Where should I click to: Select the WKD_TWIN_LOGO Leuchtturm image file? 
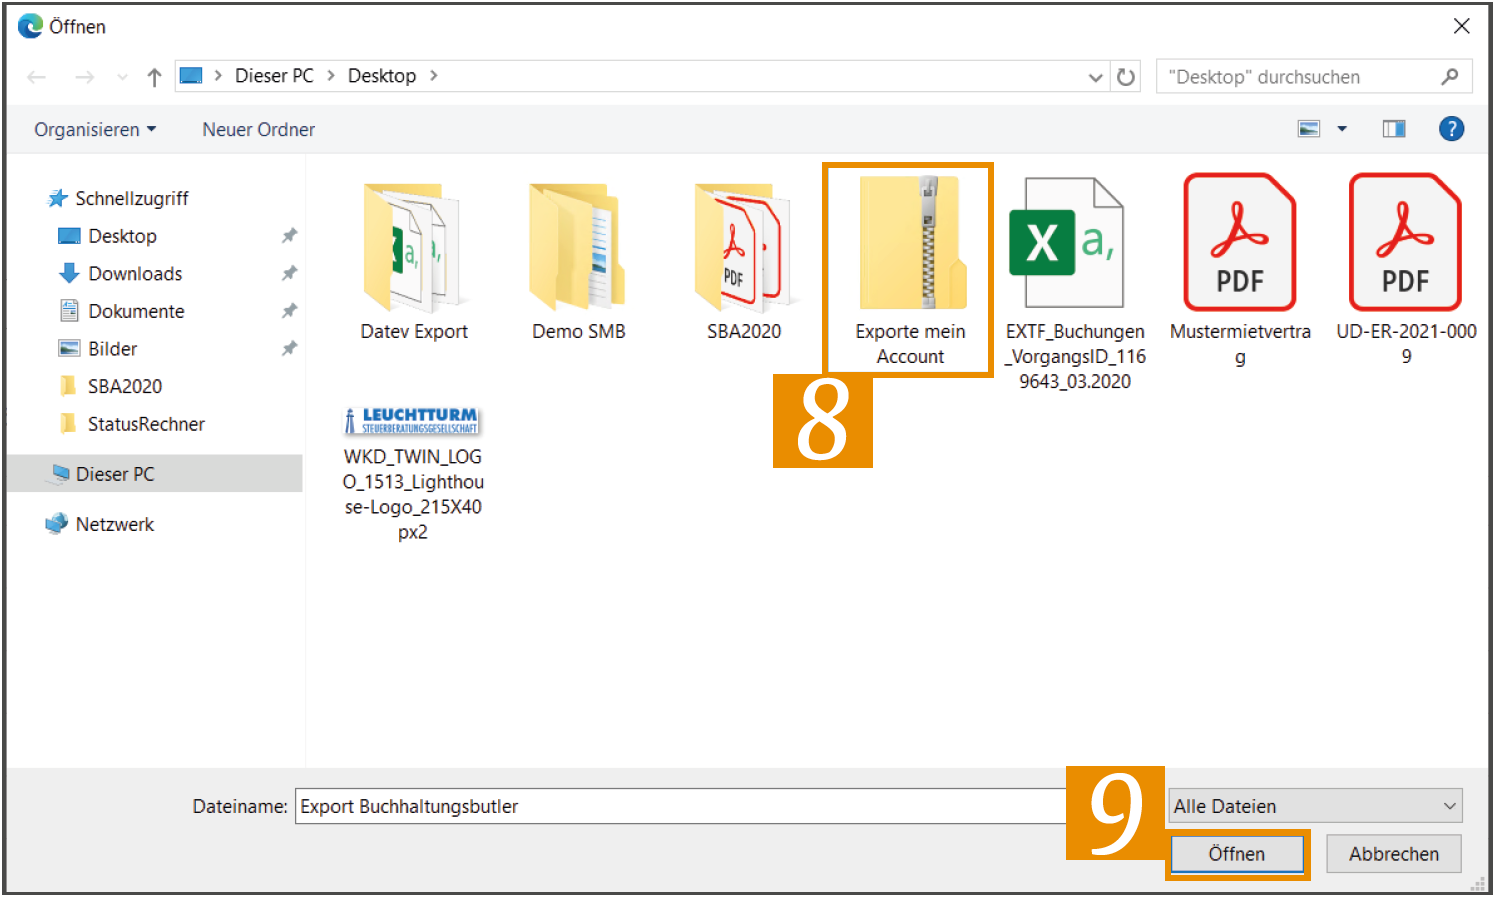click(413, 474)
